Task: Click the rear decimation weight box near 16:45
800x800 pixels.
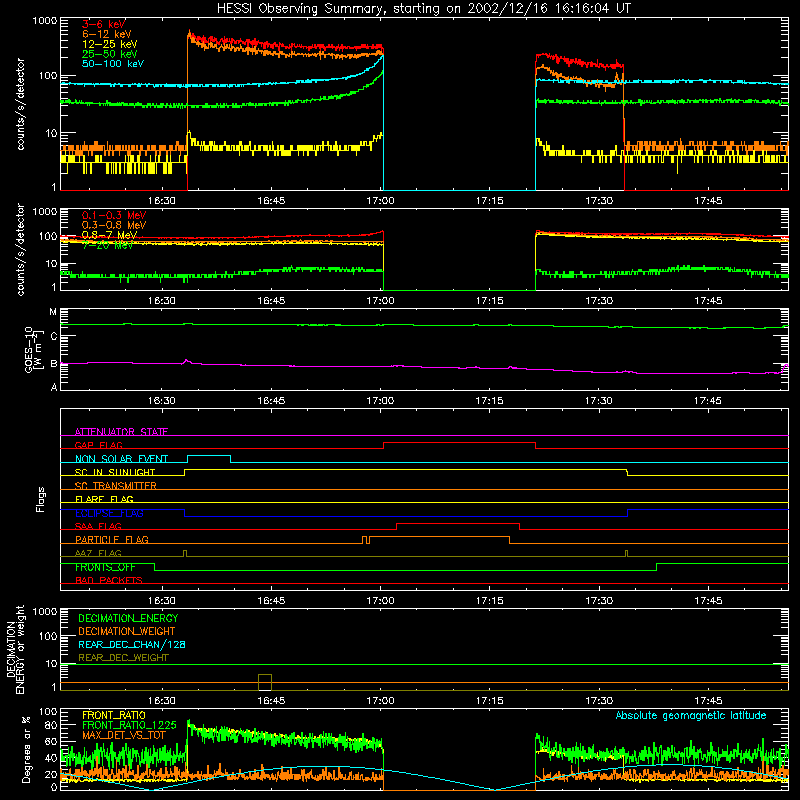Action: point(265,682)
